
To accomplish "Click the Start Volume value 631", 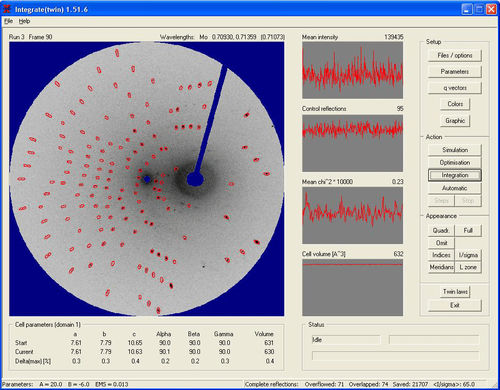I will [x=269, y=343].
